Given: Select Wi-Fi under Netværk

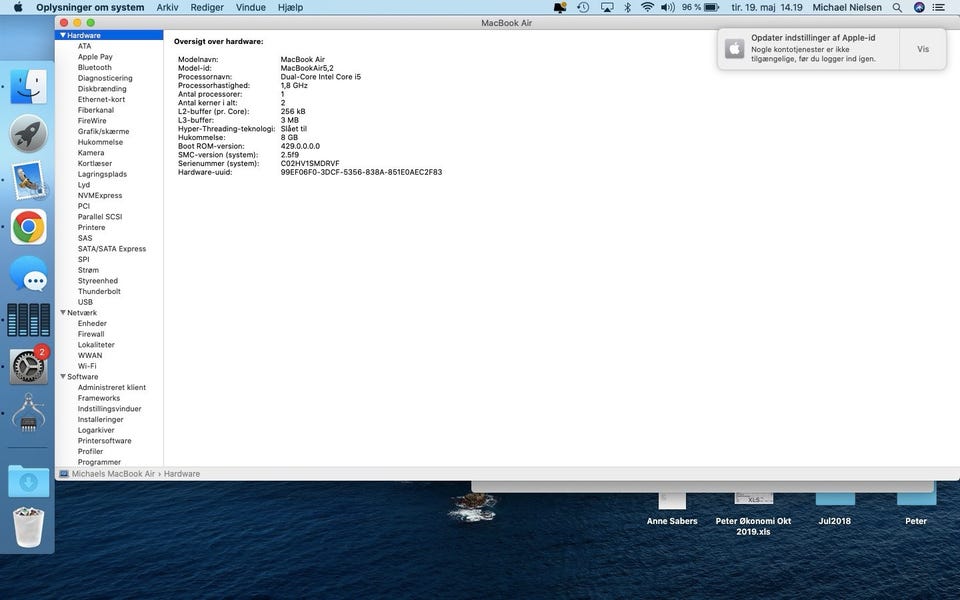Looking at the screenshot, I should [x=87, y=366].
